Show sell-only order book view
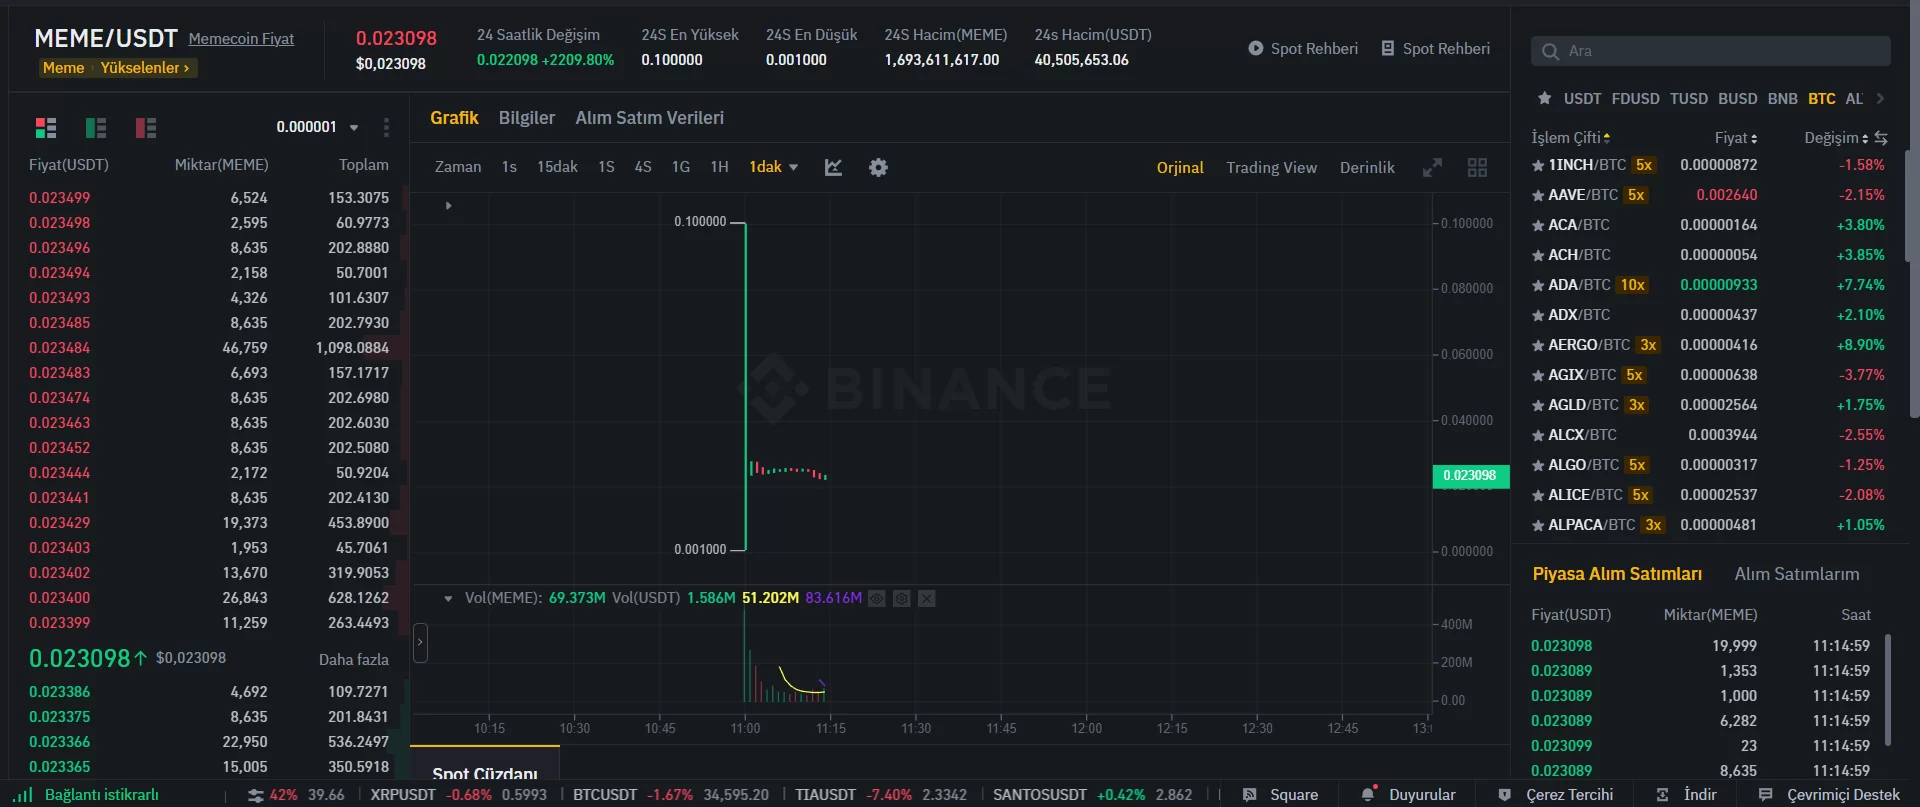This screenshot has width=1920, height=807. [x=146, y=127]
